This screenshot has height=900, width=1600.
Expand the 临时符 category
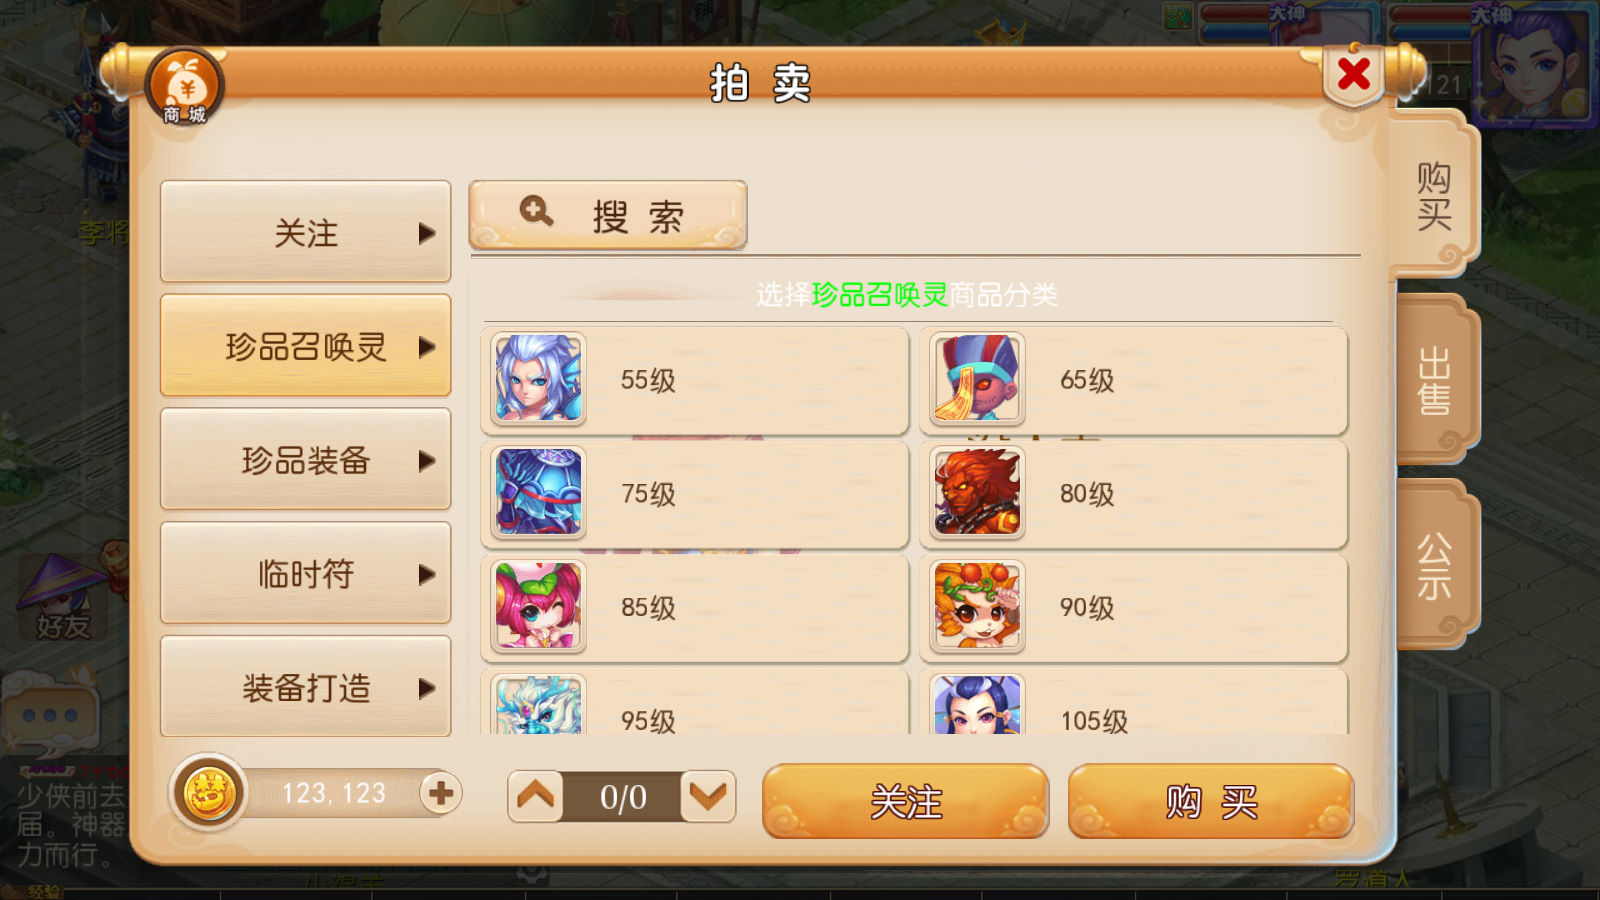point(305,574)
